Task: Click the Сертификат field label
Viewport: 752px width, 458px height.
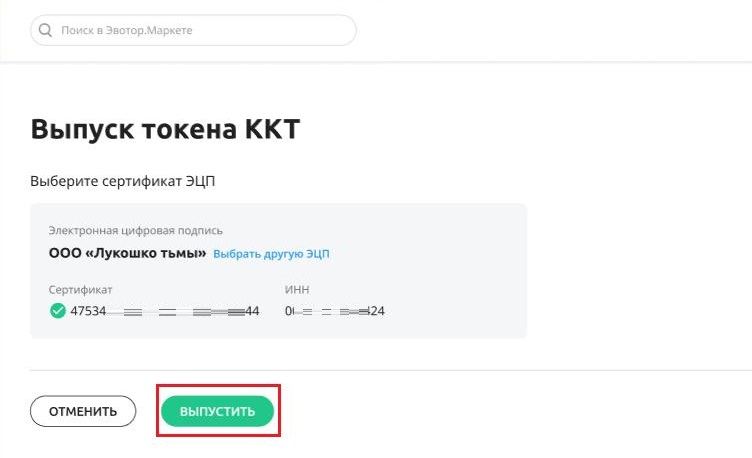Action: coord(80,290)
